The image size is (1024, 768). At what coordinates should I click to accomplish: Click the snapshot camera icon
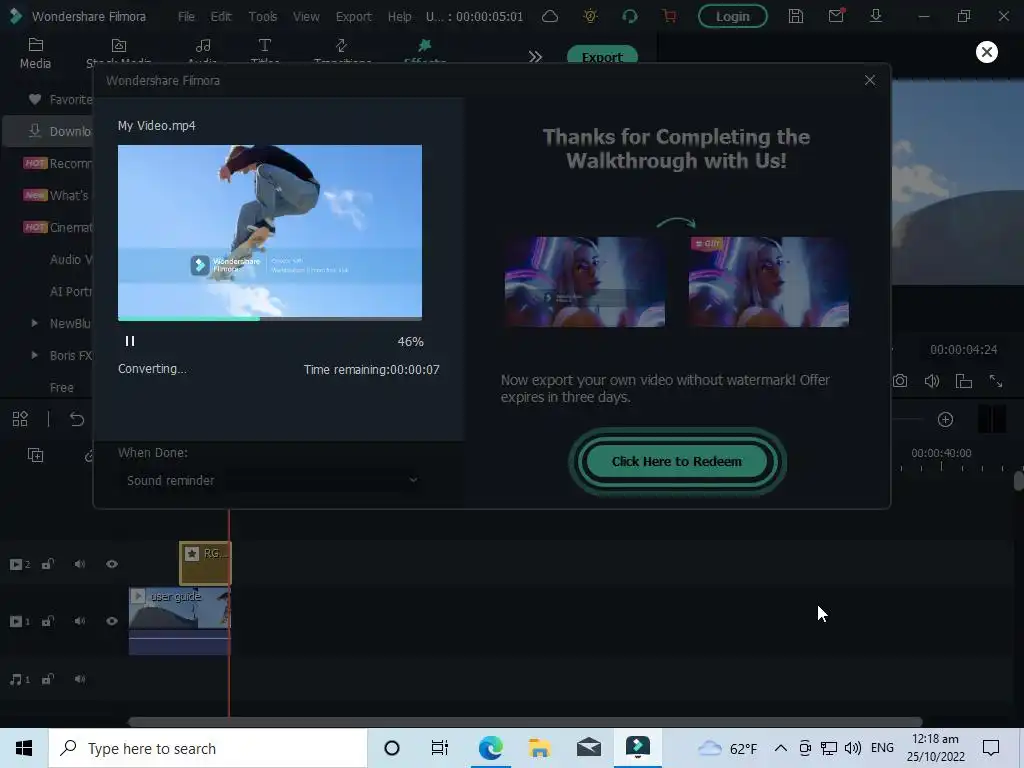tap(900, 381)
